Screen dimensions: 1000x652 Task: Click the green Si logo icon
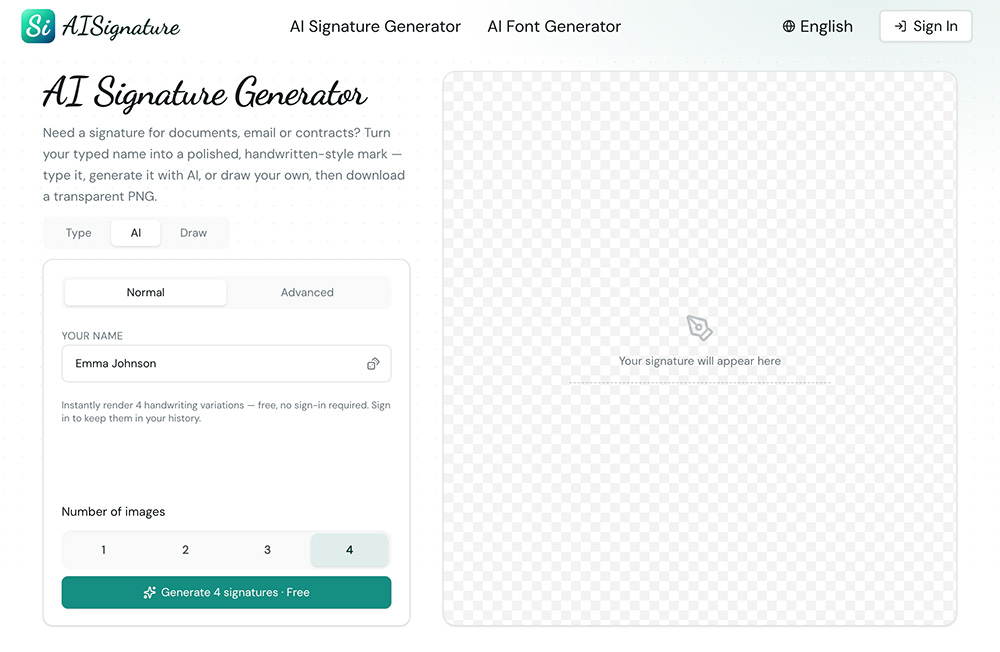(x=38, y=26)
